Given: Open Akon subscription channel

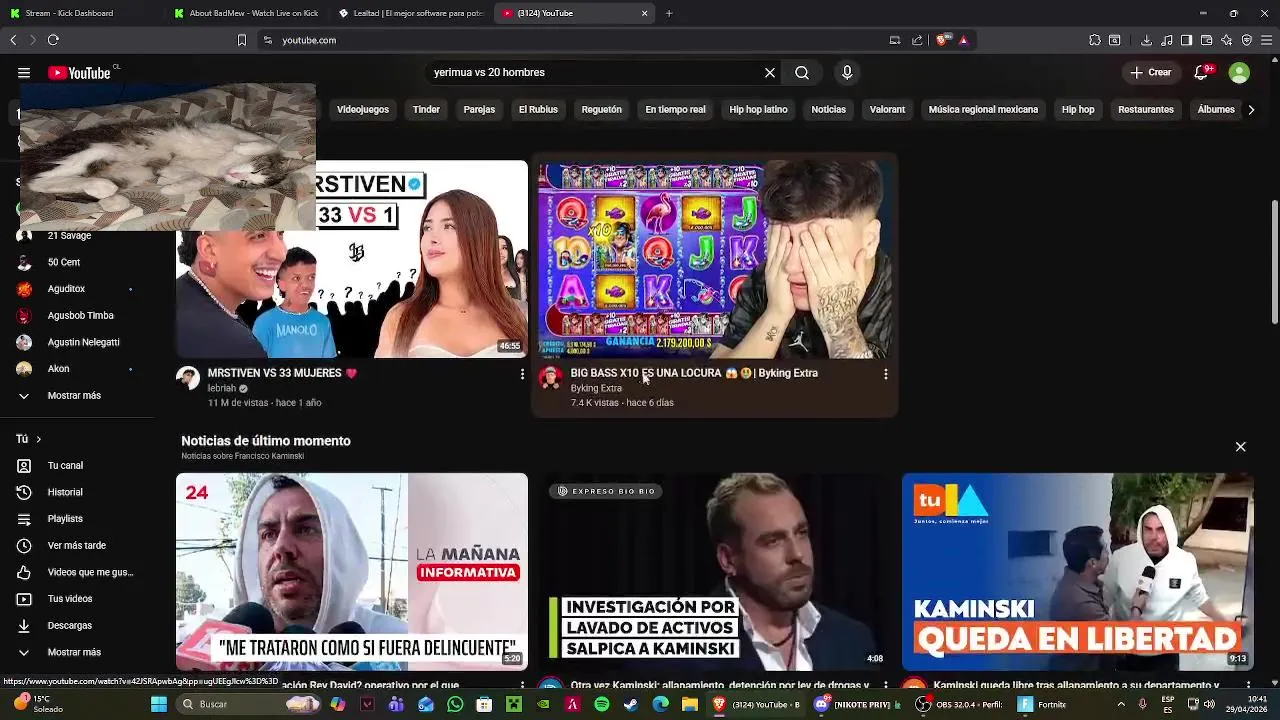Looking at the screenshot, I should (x=58, y=369).
